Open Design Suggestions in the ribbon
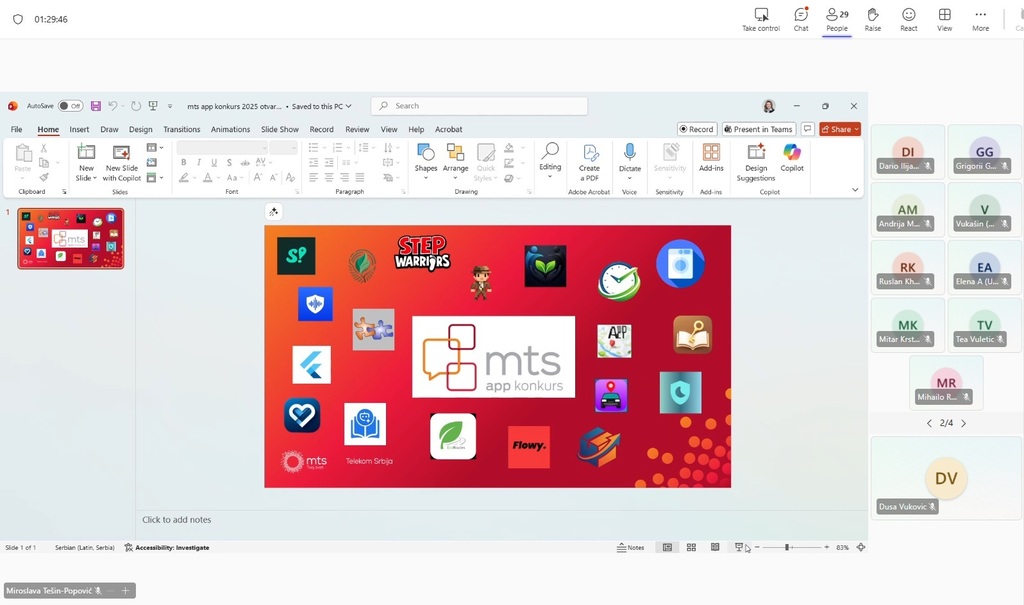The height and width of the screenshot is (605, 1024). pos(756,160)
